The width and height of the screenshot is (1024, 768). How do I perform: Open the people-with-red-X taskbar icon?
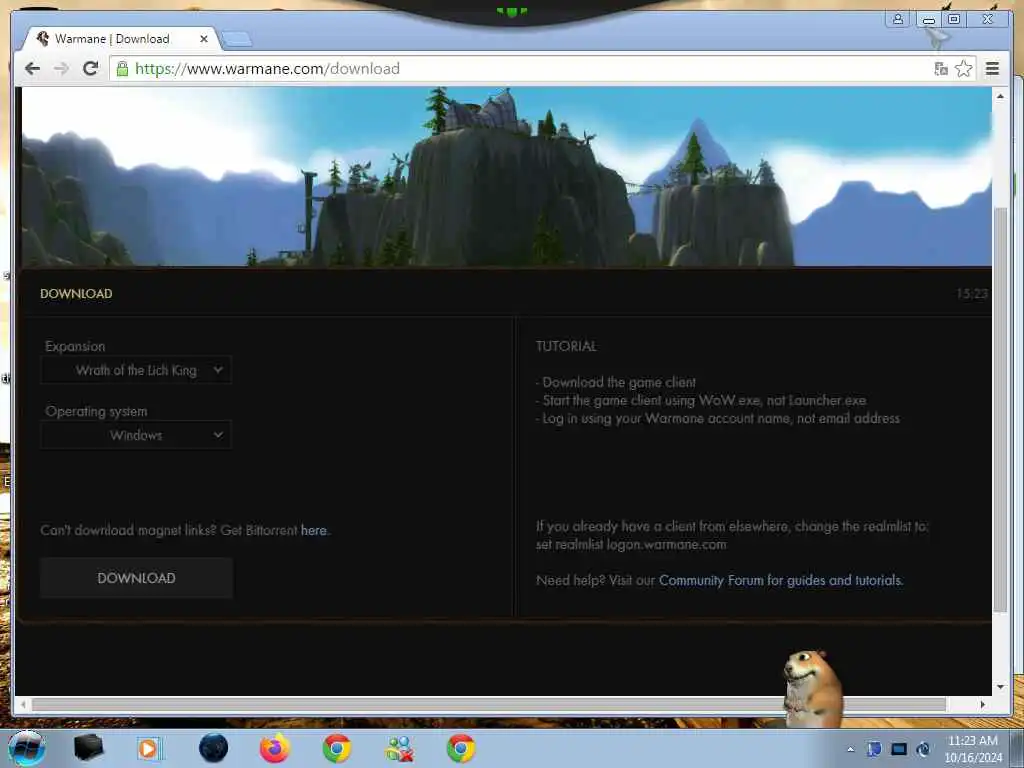[399, 748]
